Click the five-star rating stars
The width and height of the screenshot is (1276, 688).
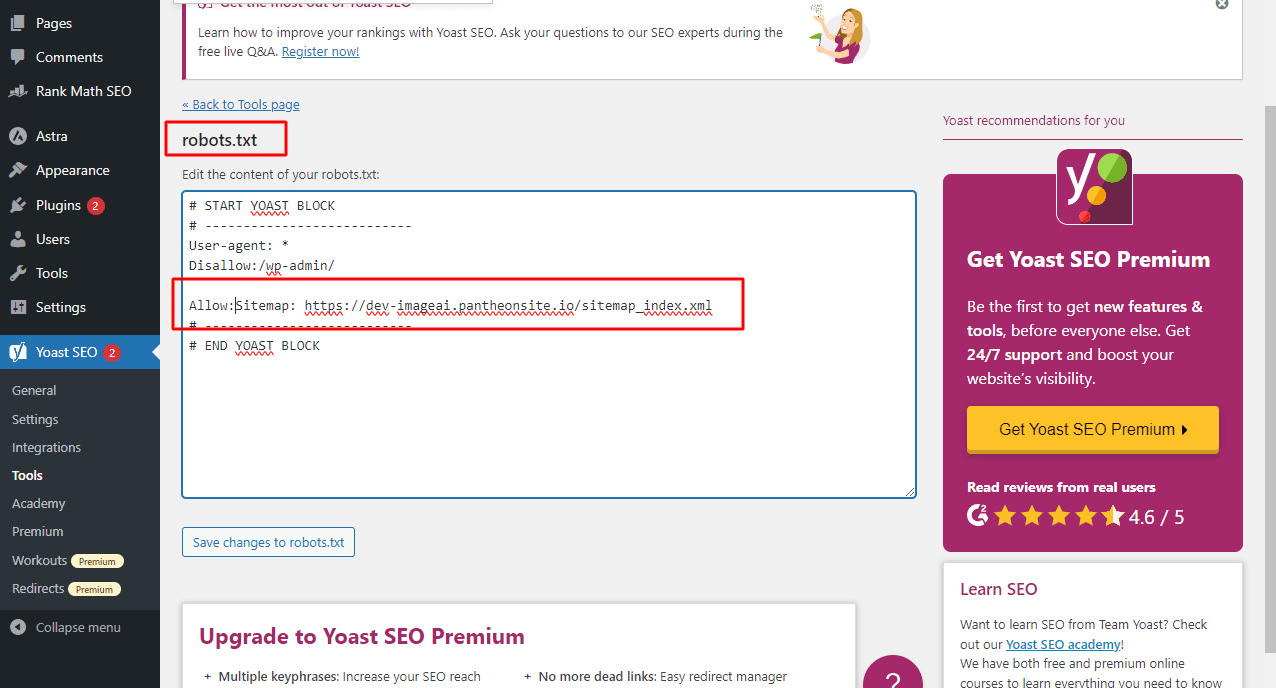(1058, 516)
